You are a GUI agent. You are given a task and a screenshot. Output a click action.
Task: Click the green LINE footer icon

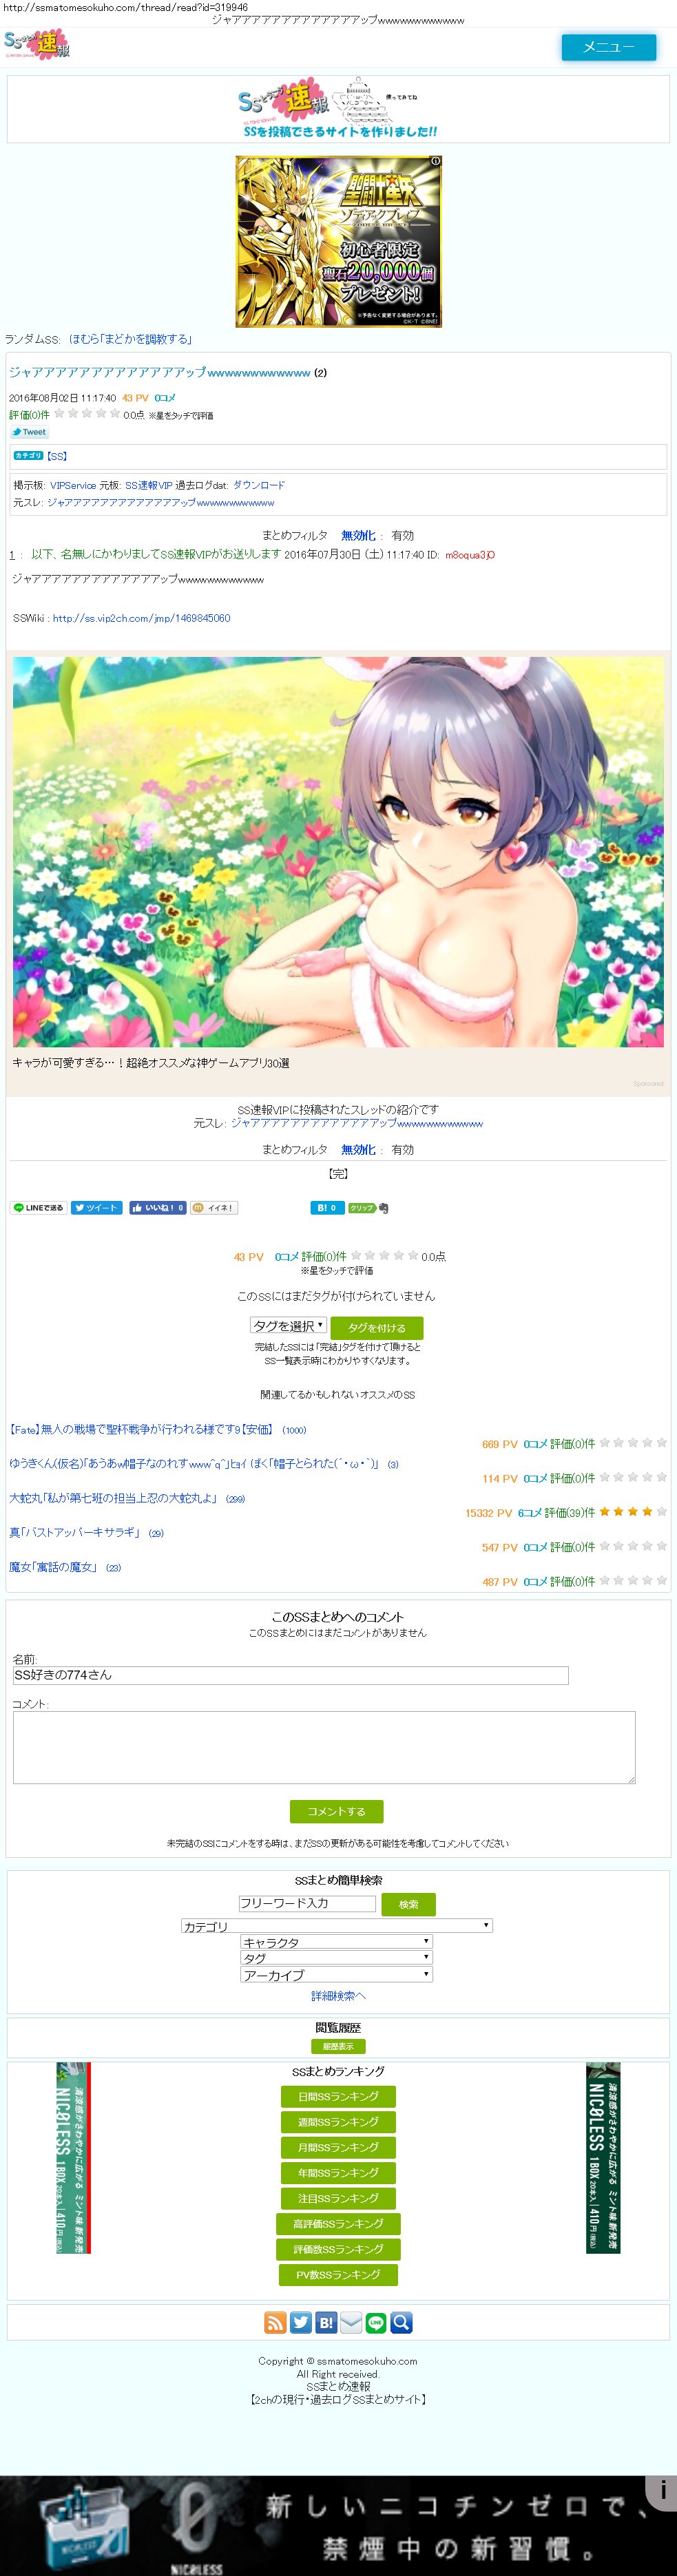pos(376,2323)
